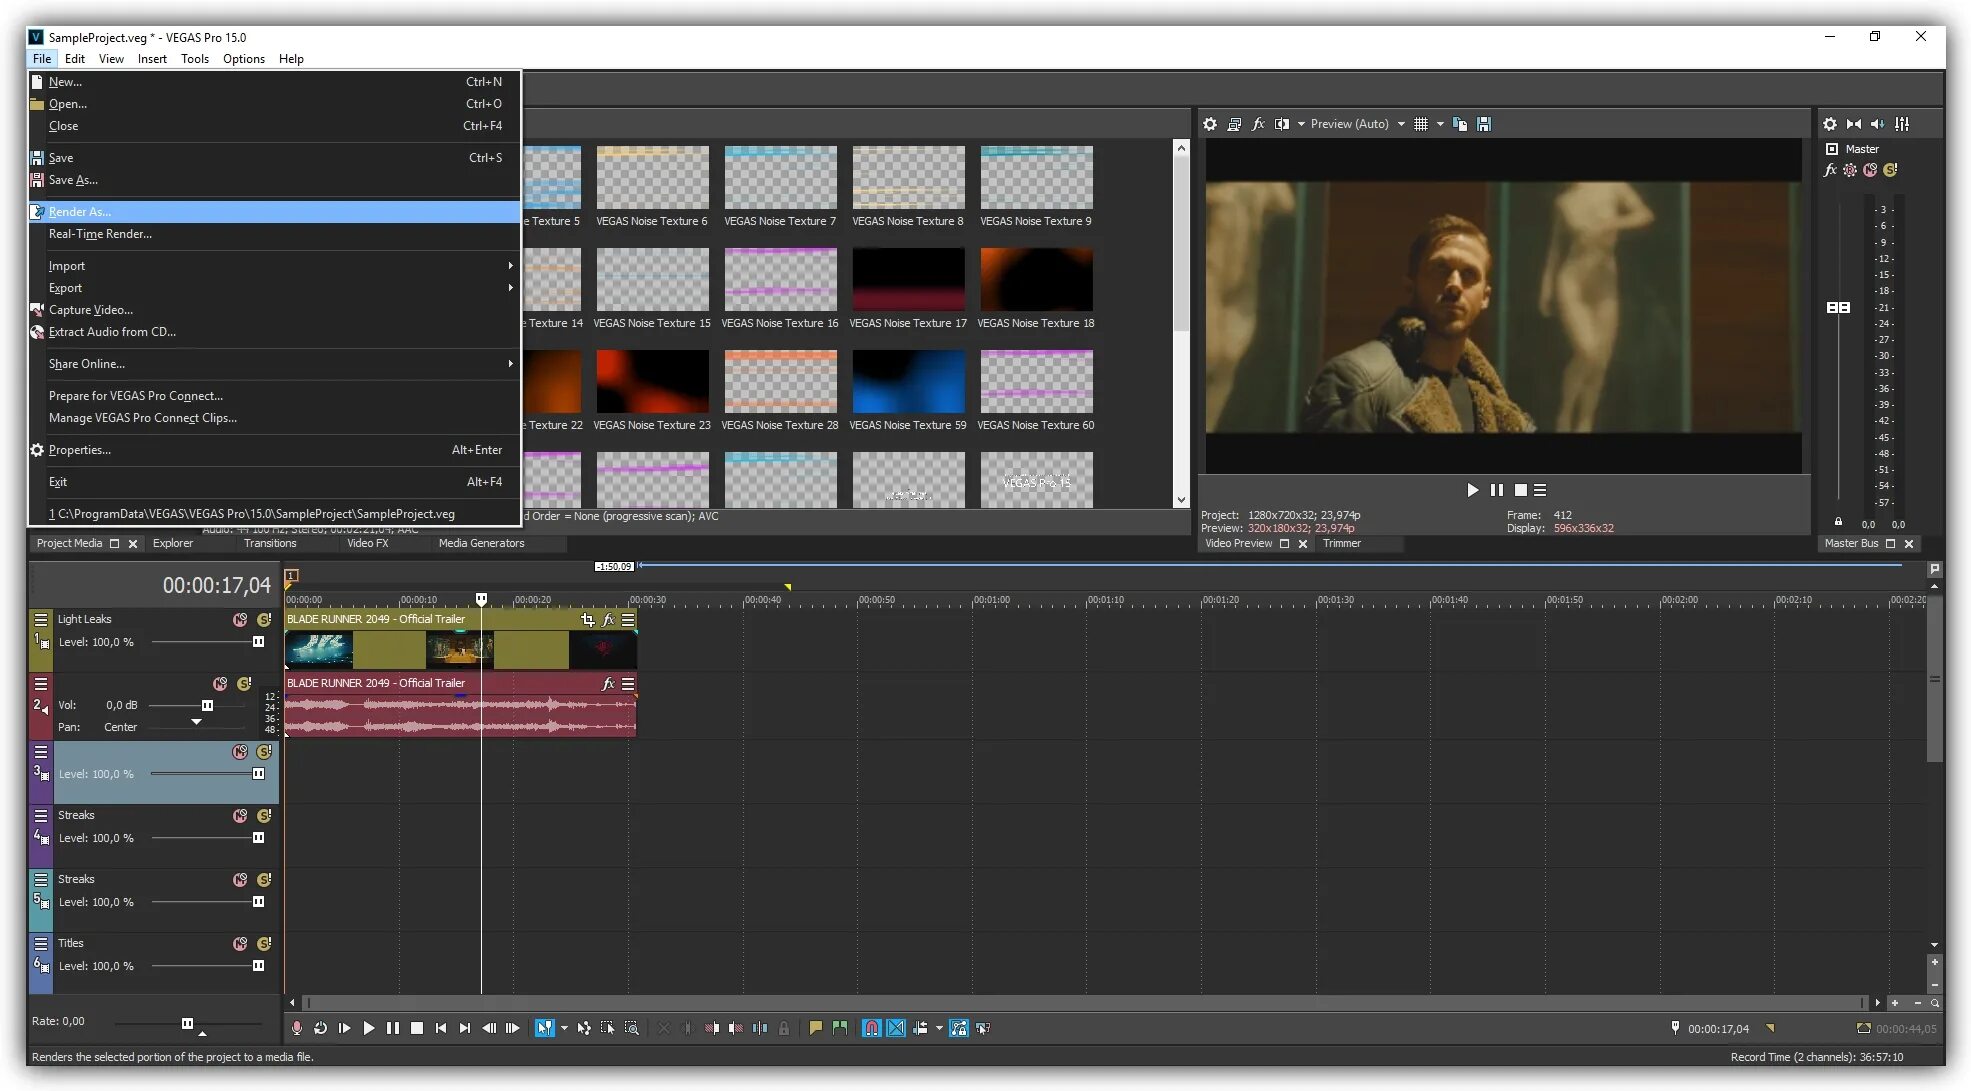
Task: Open the Master Bus audio properties gear
Action: [1829, 124]
